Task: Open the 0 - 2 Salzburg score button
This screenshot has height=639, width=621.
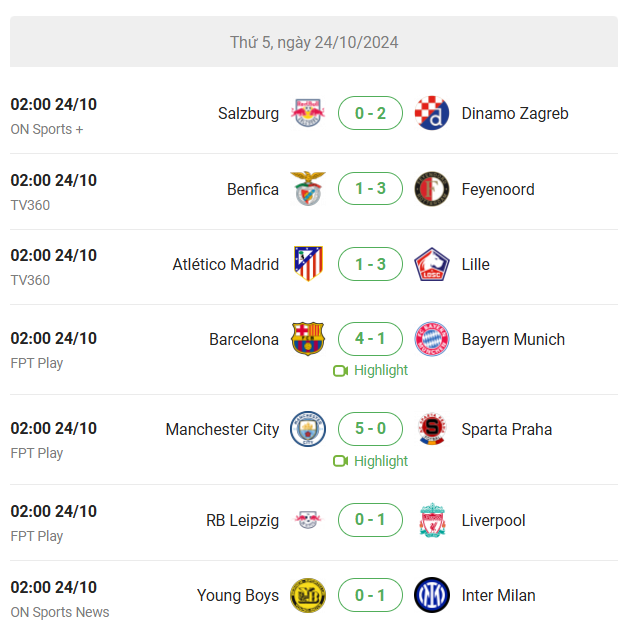Action: pyautogui.click(x=370, y=113)
